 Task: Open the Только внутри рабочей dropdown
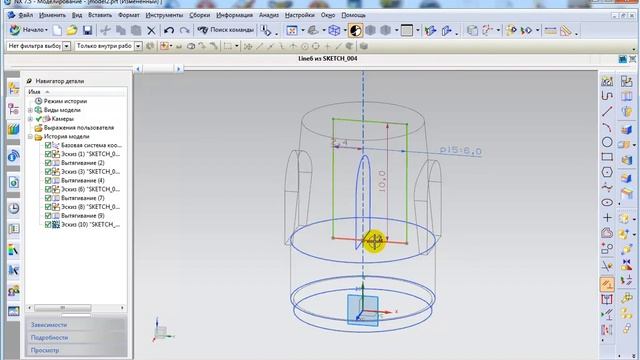coord(138,46)
